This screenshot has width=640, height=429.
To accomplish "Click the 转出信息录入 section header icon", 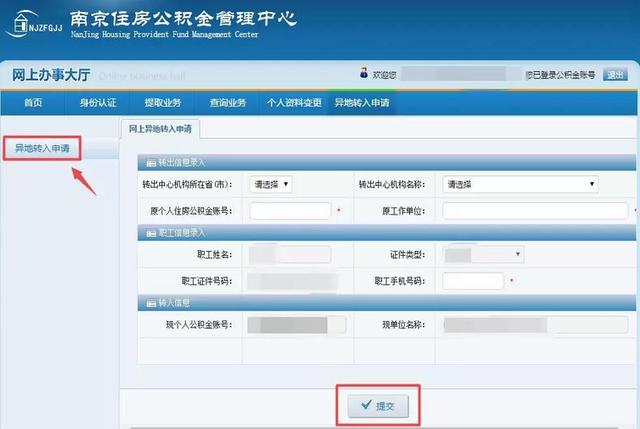I will (x=151, y=163).
